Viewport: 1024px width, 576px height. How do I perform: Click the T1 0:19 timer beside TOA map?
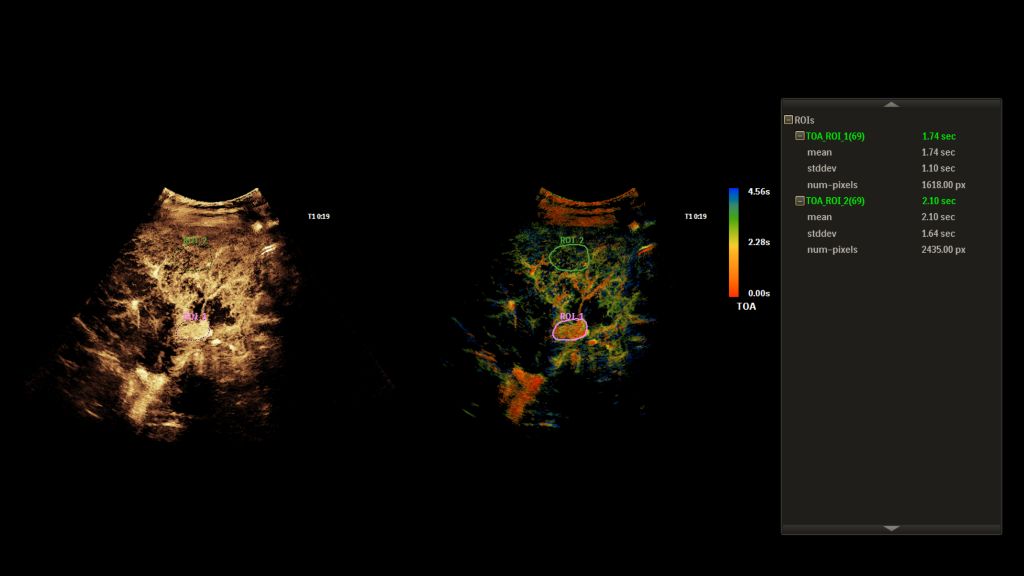point(696,216)
